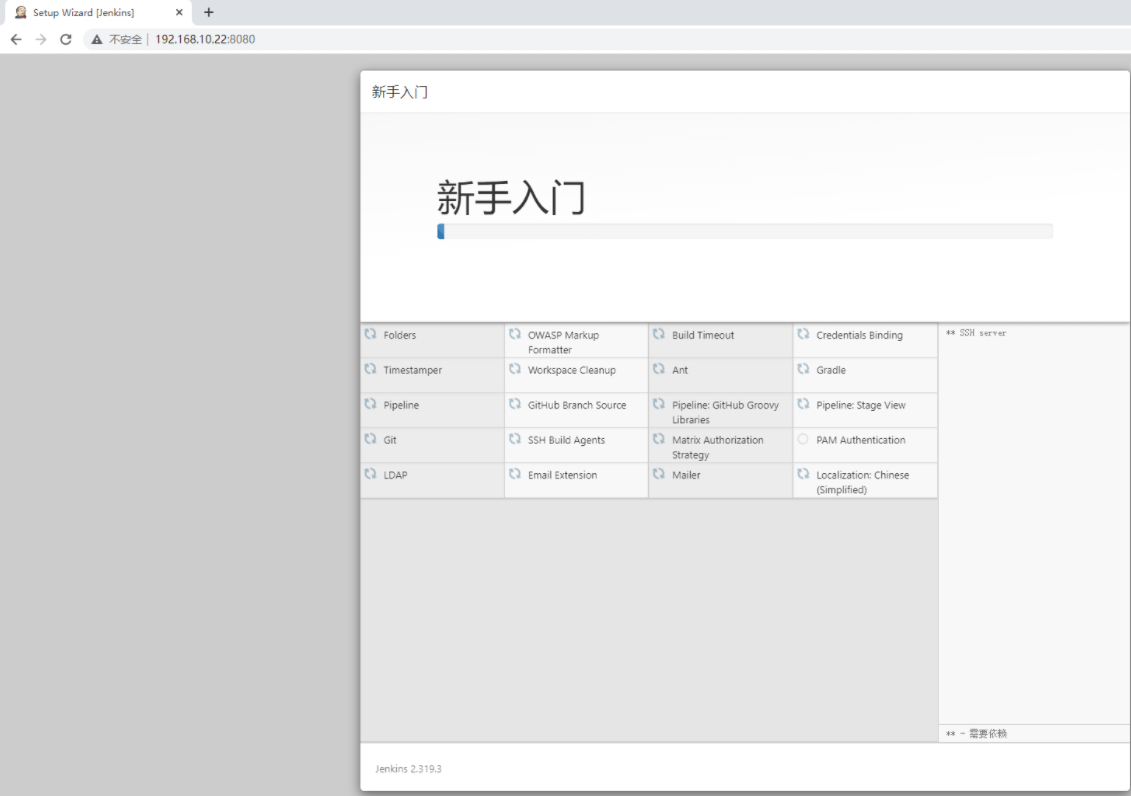Click the refresh icon next to Email Extension
The image size is (1131, 796).
pos(515,474)
